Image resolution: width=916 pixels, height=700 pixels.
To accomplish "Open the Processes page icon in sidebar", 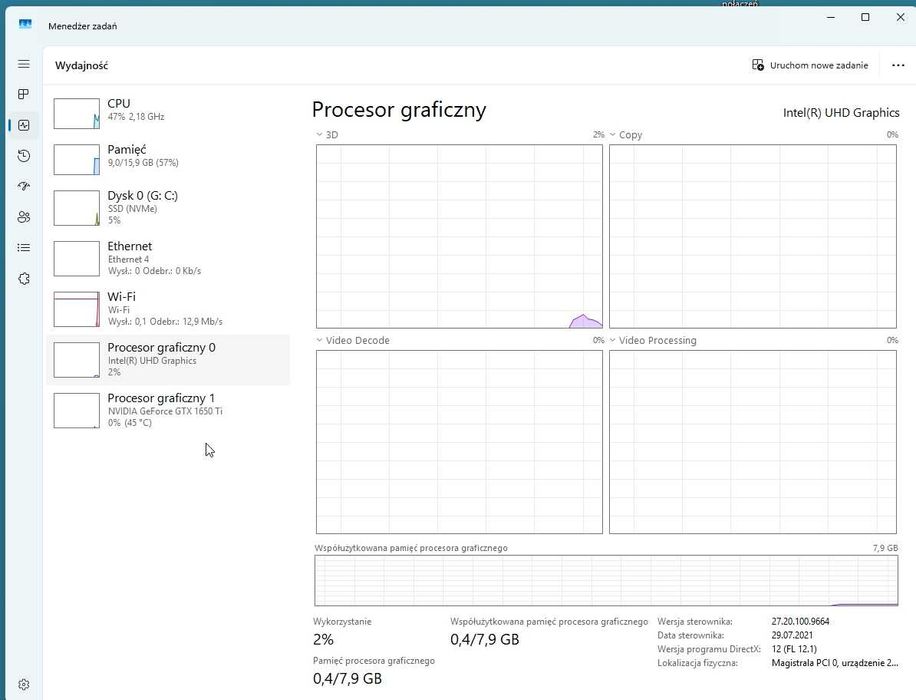I will point(23,94).
